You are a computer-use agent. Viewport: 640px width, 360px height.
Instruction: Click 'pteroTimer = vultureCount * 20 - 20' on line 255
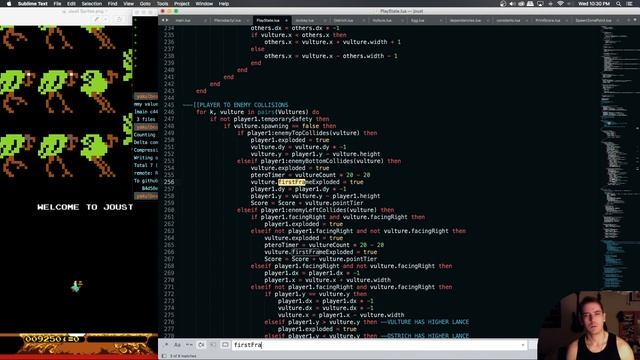(310, 175)
